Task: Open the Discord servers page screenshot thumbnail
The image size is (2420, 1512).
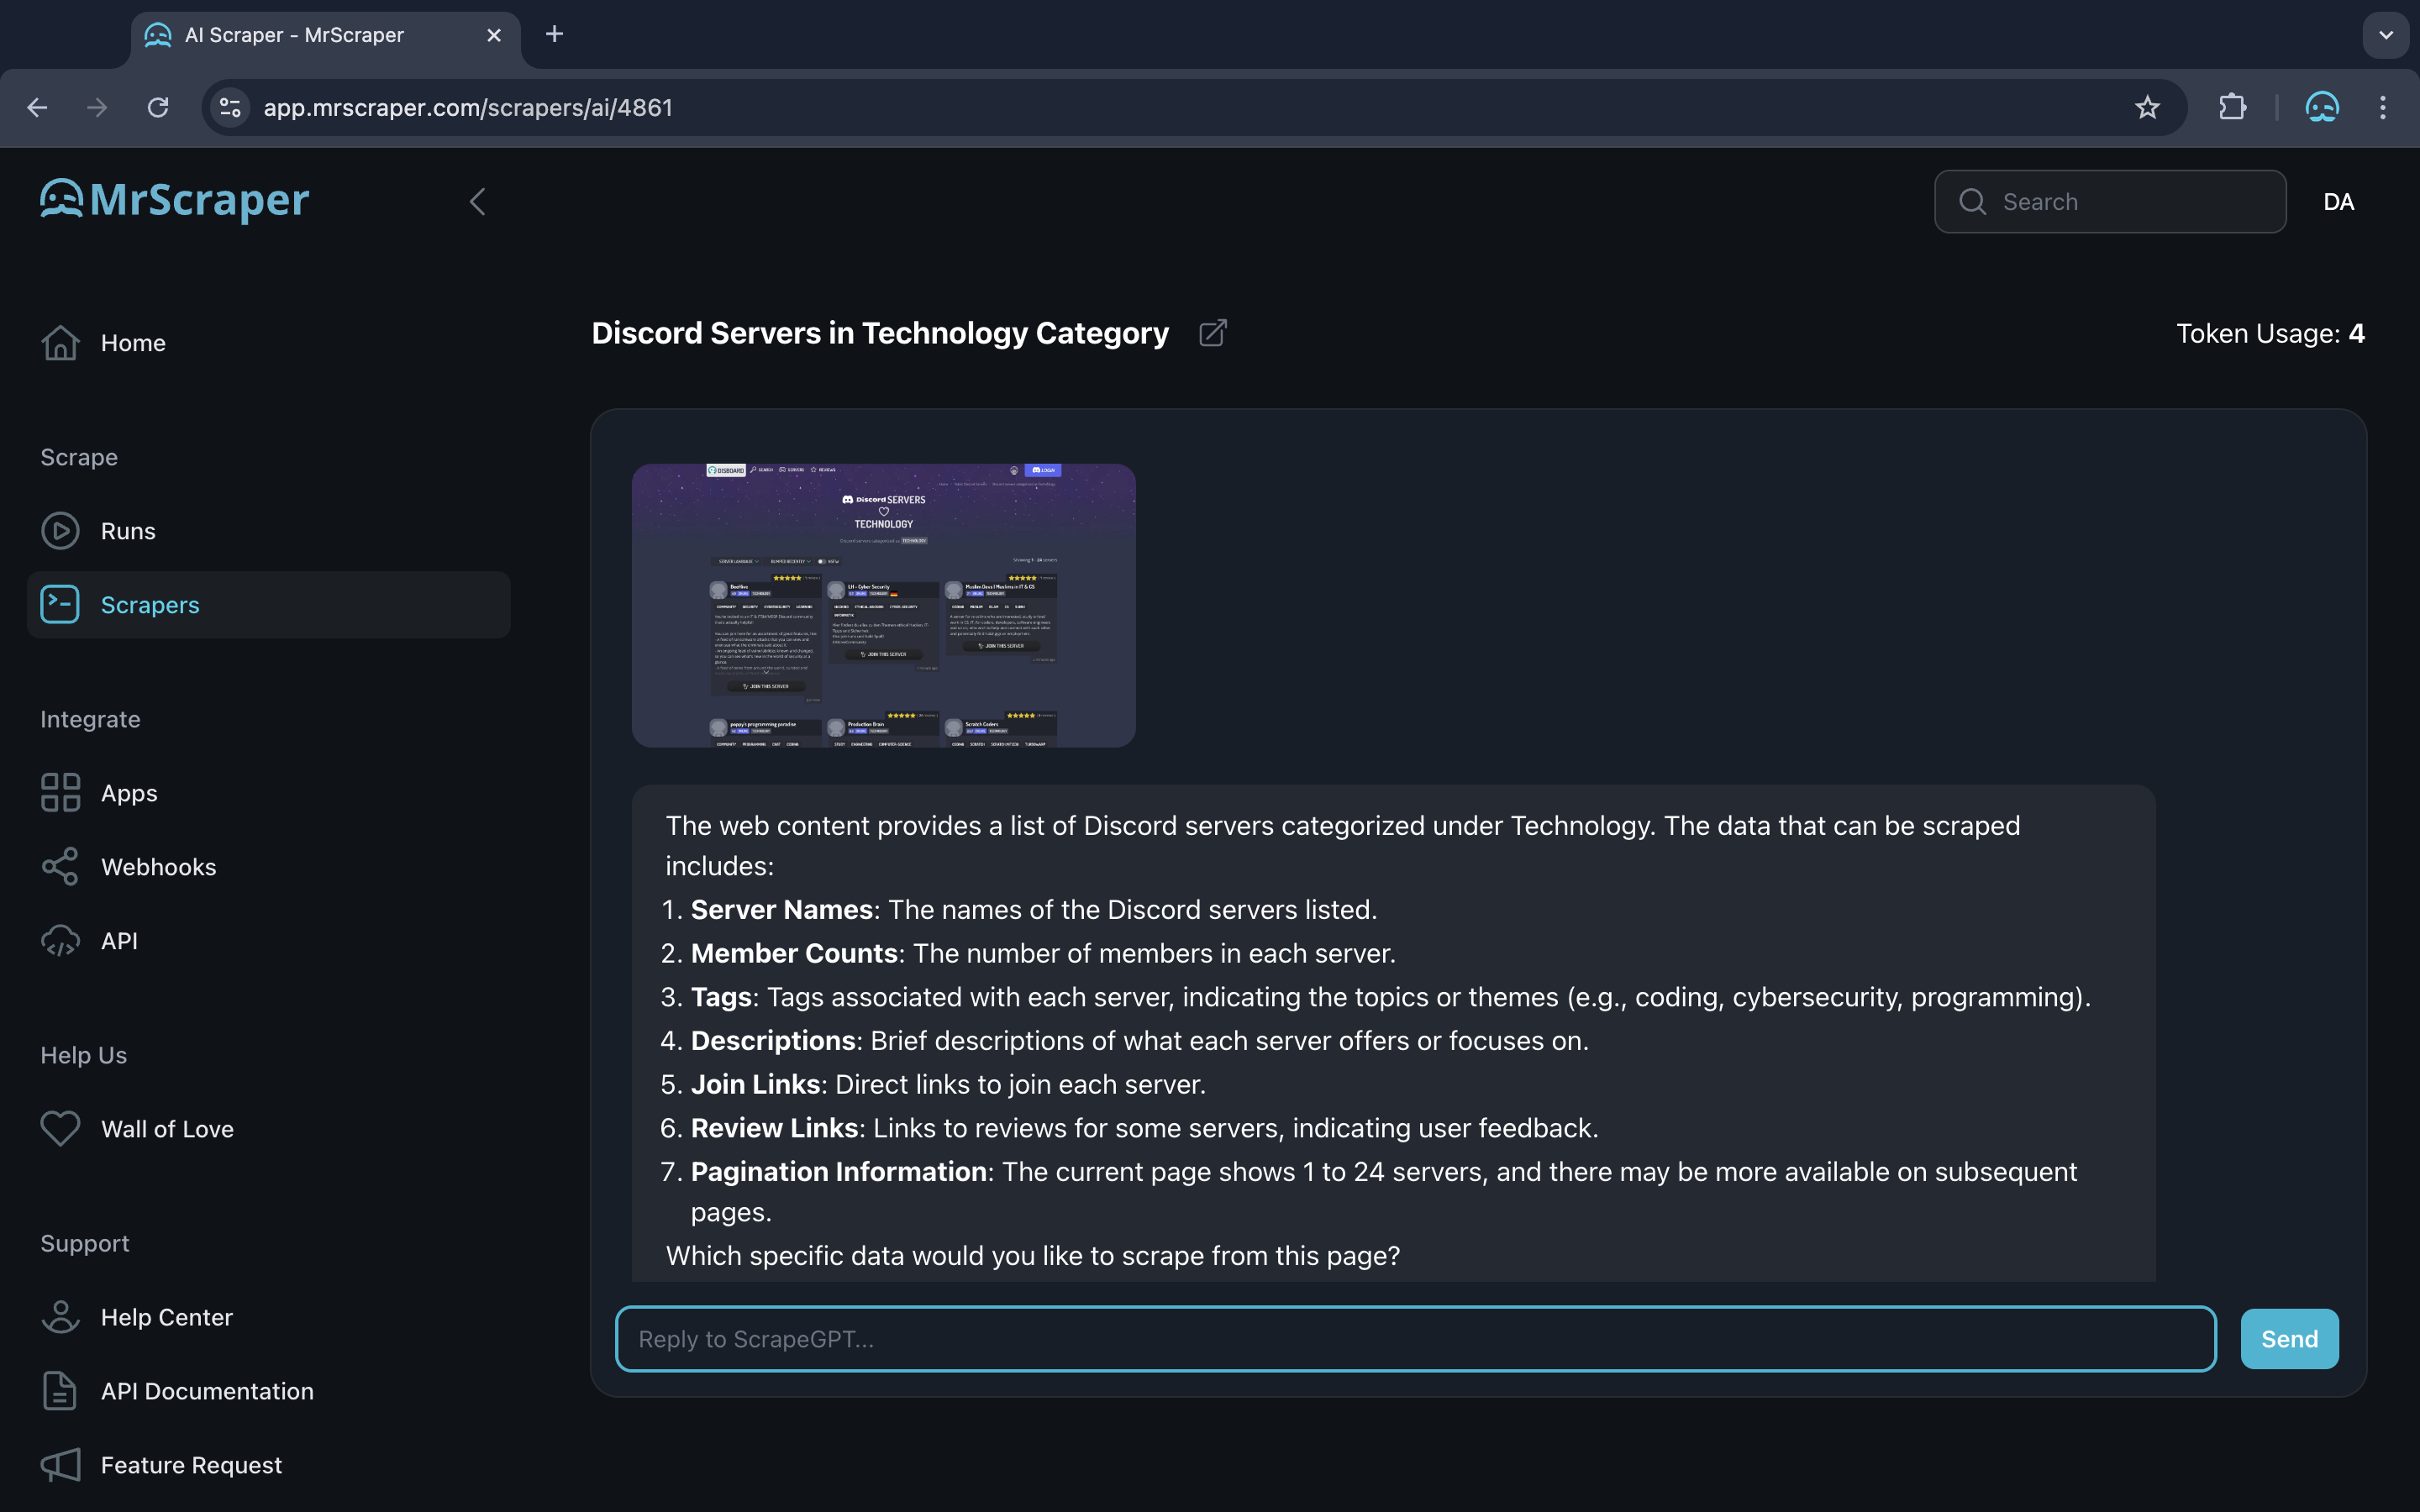Action: (x=883, y=605)
